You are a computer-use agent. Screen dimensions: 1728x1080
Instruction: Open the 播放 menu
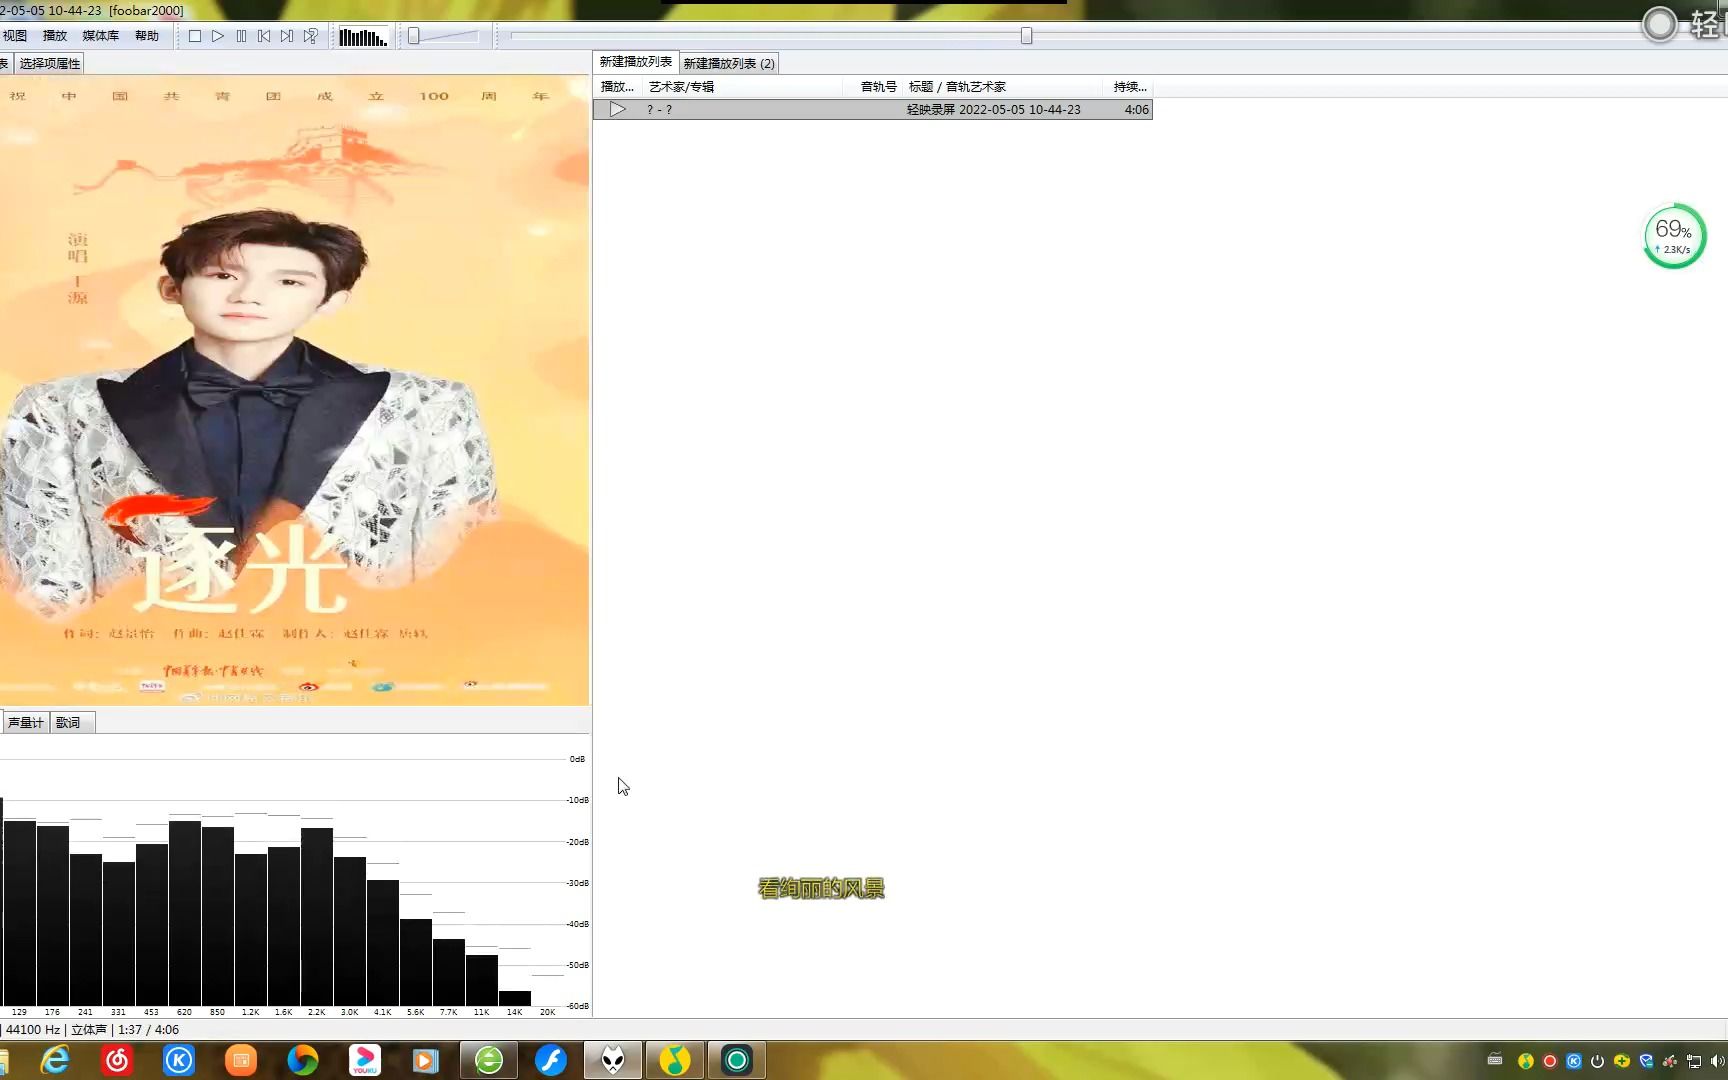(55, 36)
